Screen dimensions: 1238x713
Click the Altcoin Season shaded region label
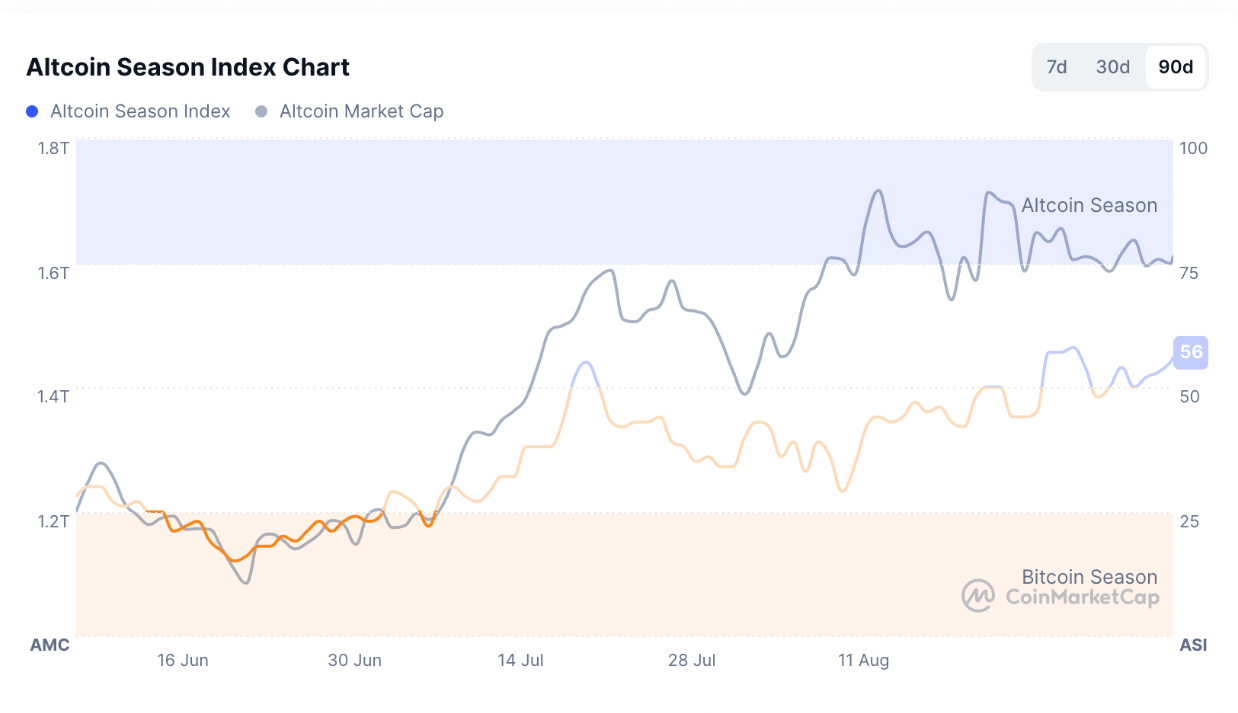pos(1089,205)
